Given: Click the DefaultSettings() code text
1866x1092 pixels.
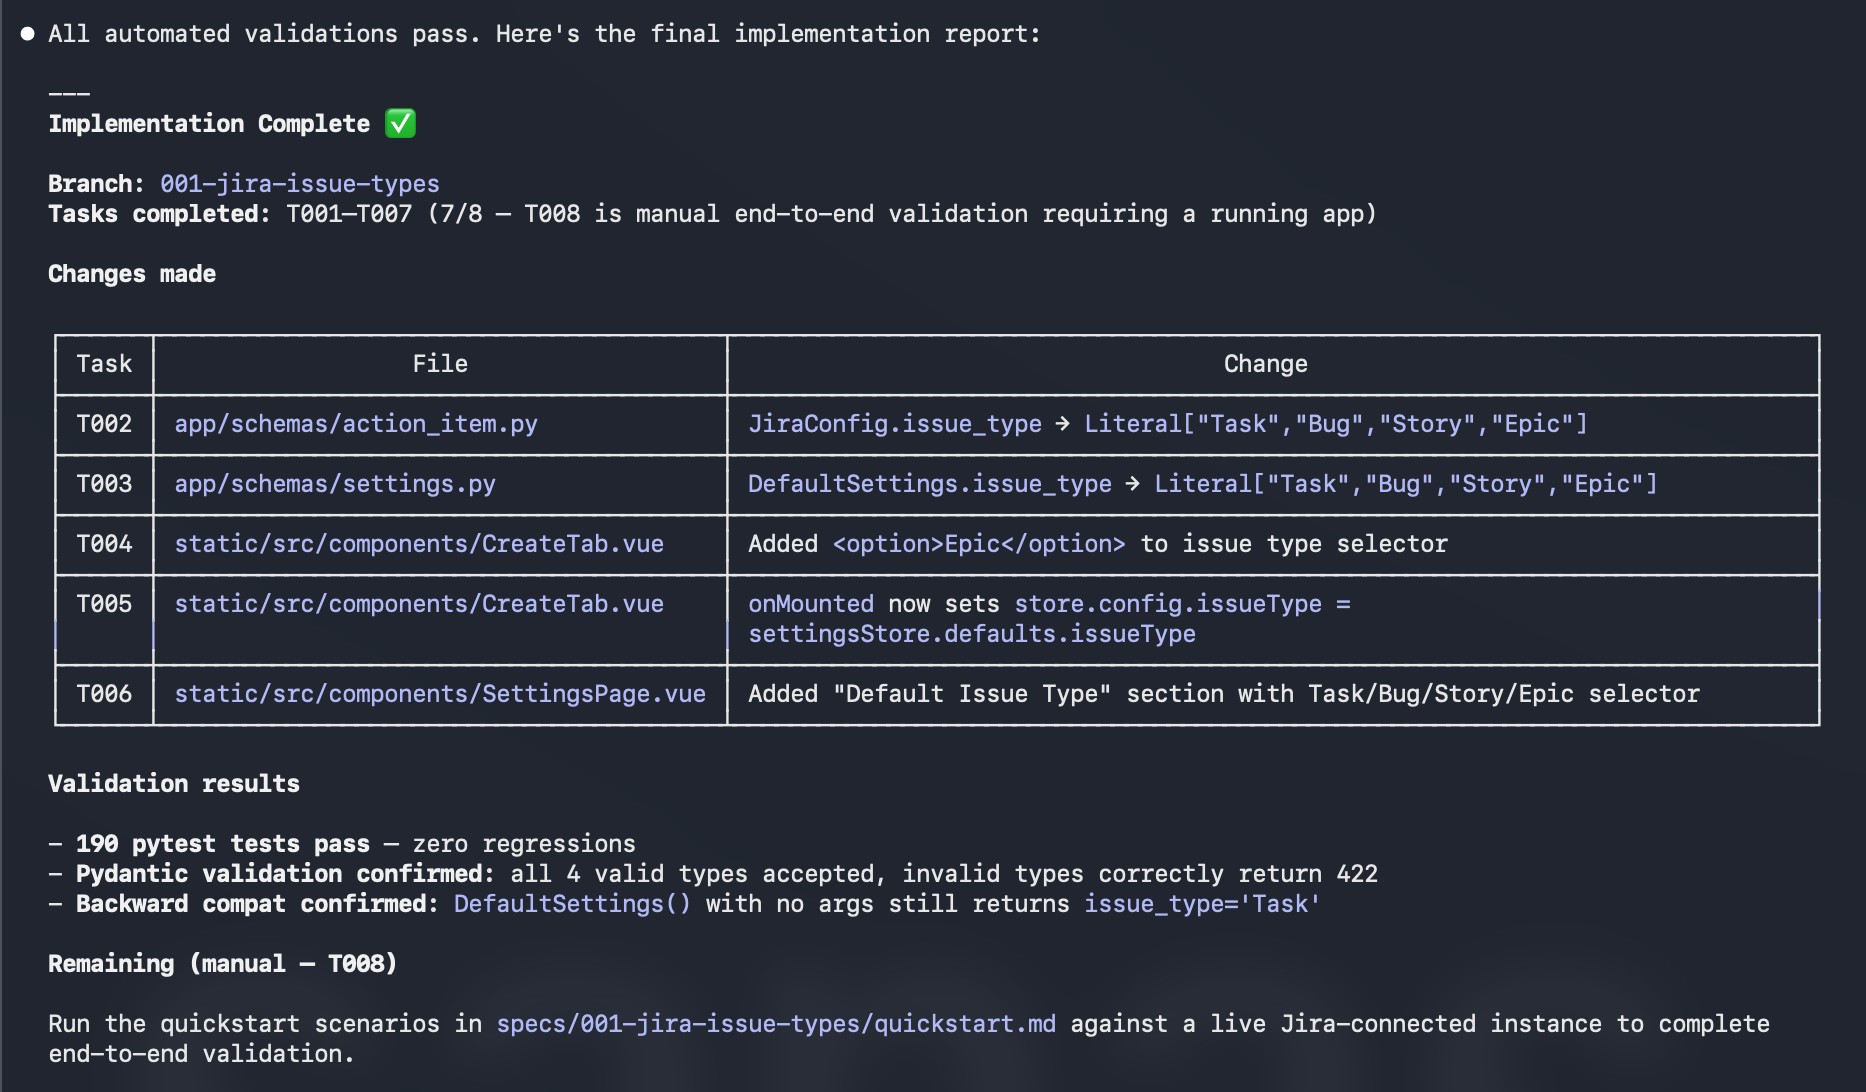Looking at the screenshot, I should pyautogui.click(x=572, y=904).
